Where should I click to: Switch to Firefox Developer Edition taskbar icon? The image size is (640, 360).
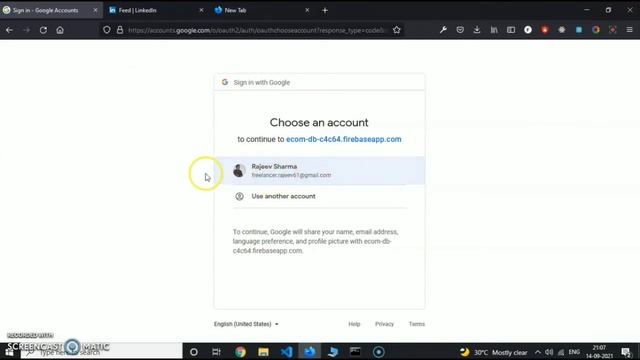(x=310, y=352)
